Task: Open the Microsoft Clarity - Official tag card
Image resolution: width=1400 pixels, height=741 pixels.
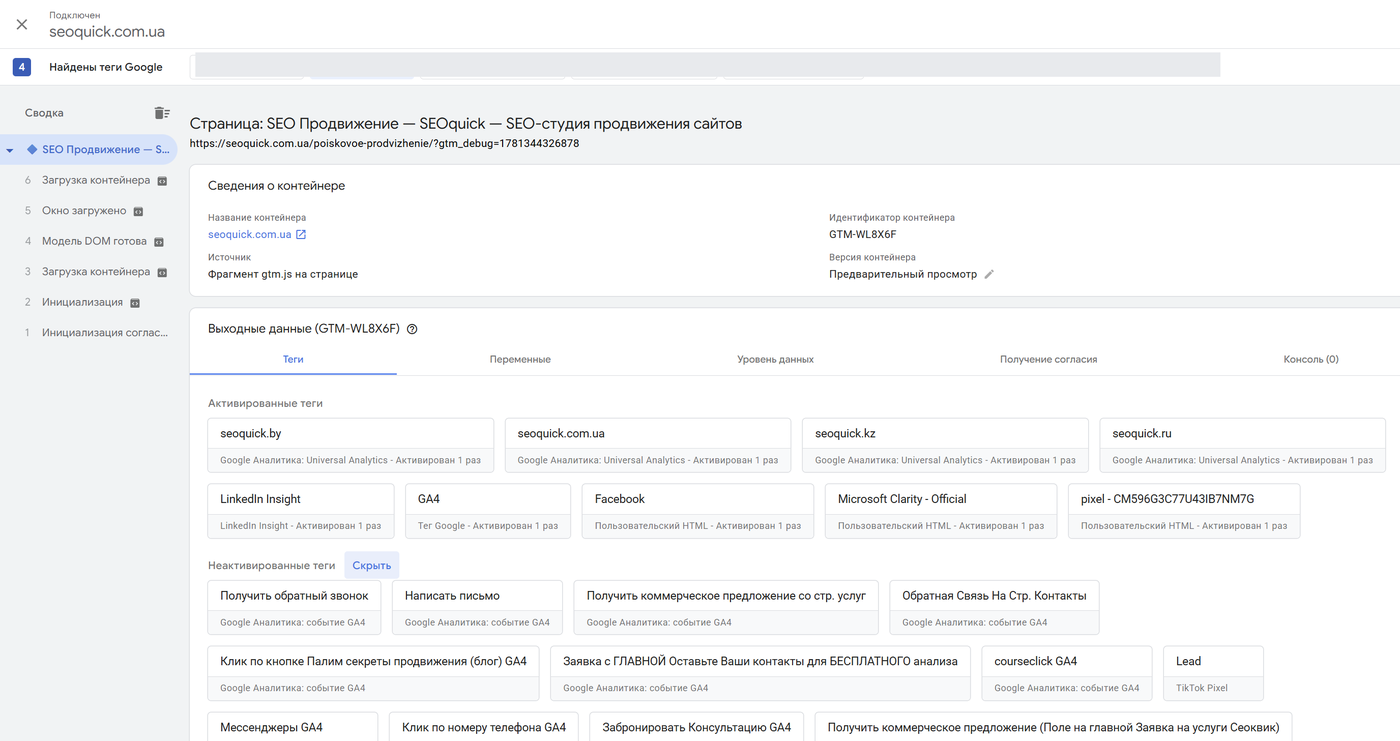Action: click(x=941, y=511)
